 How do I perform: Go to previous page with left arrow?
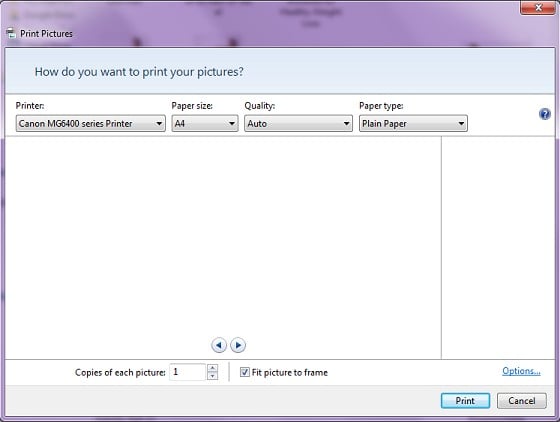click(219, 345)
